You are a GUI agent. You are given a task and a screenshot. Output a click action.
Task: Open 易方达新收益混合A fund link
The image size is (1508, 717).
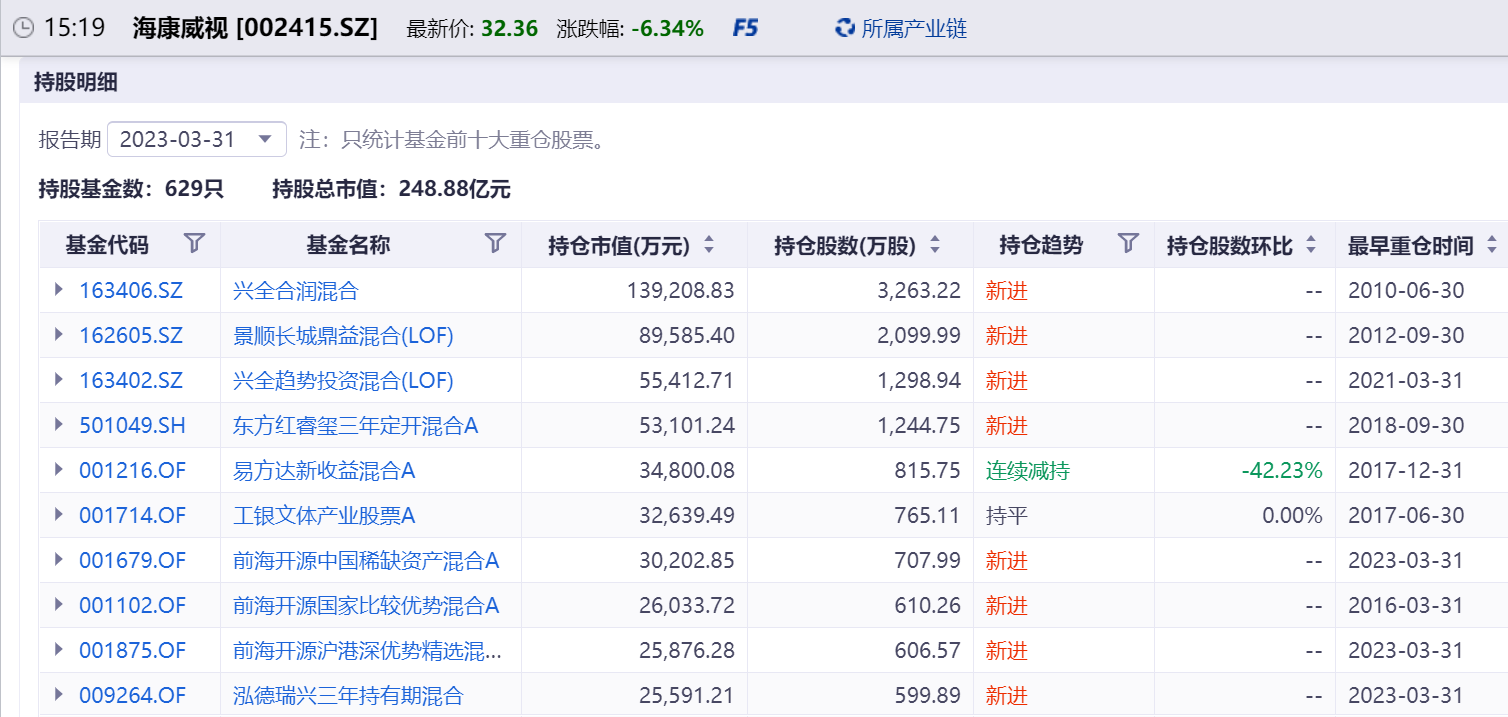click(x=324, y=471)
